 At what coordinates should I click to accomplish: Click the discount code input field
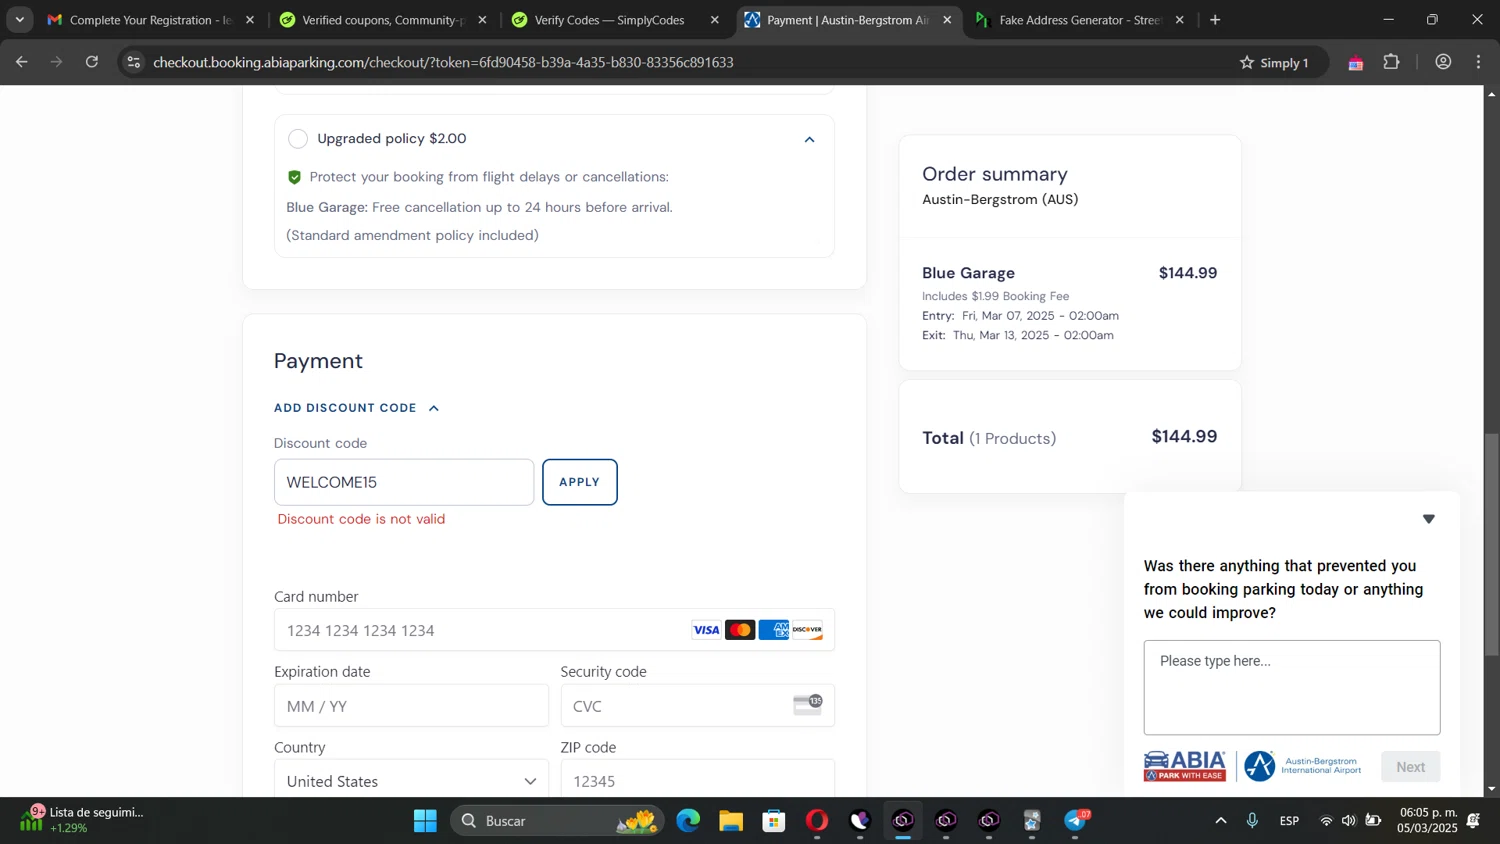404,482
